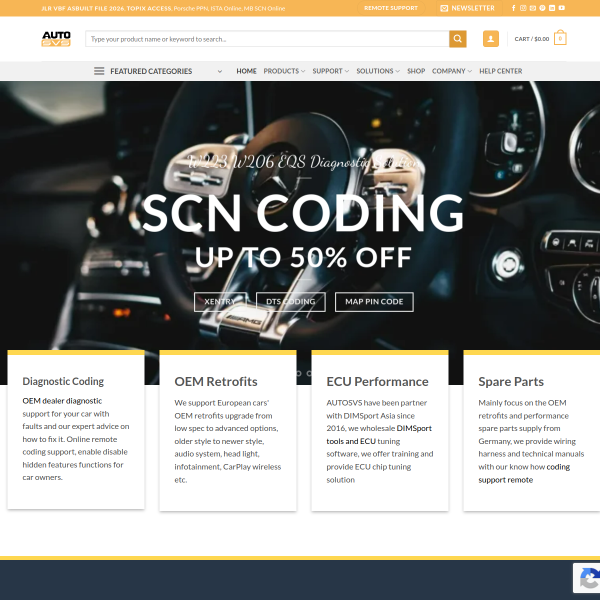The image size is (600, 600).
Task: Open the Facebook page icon
Action: click(514, 8)
